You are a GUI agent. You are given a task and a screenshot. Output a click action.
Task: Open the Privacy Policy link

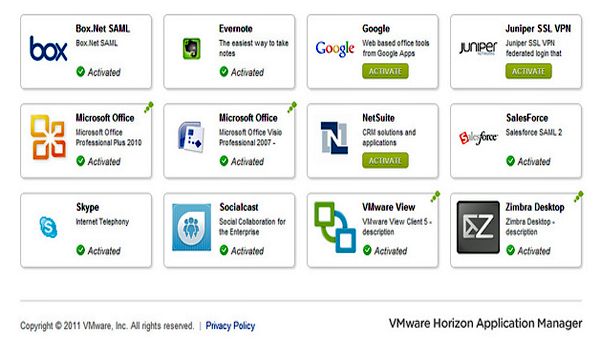[230, 326]
